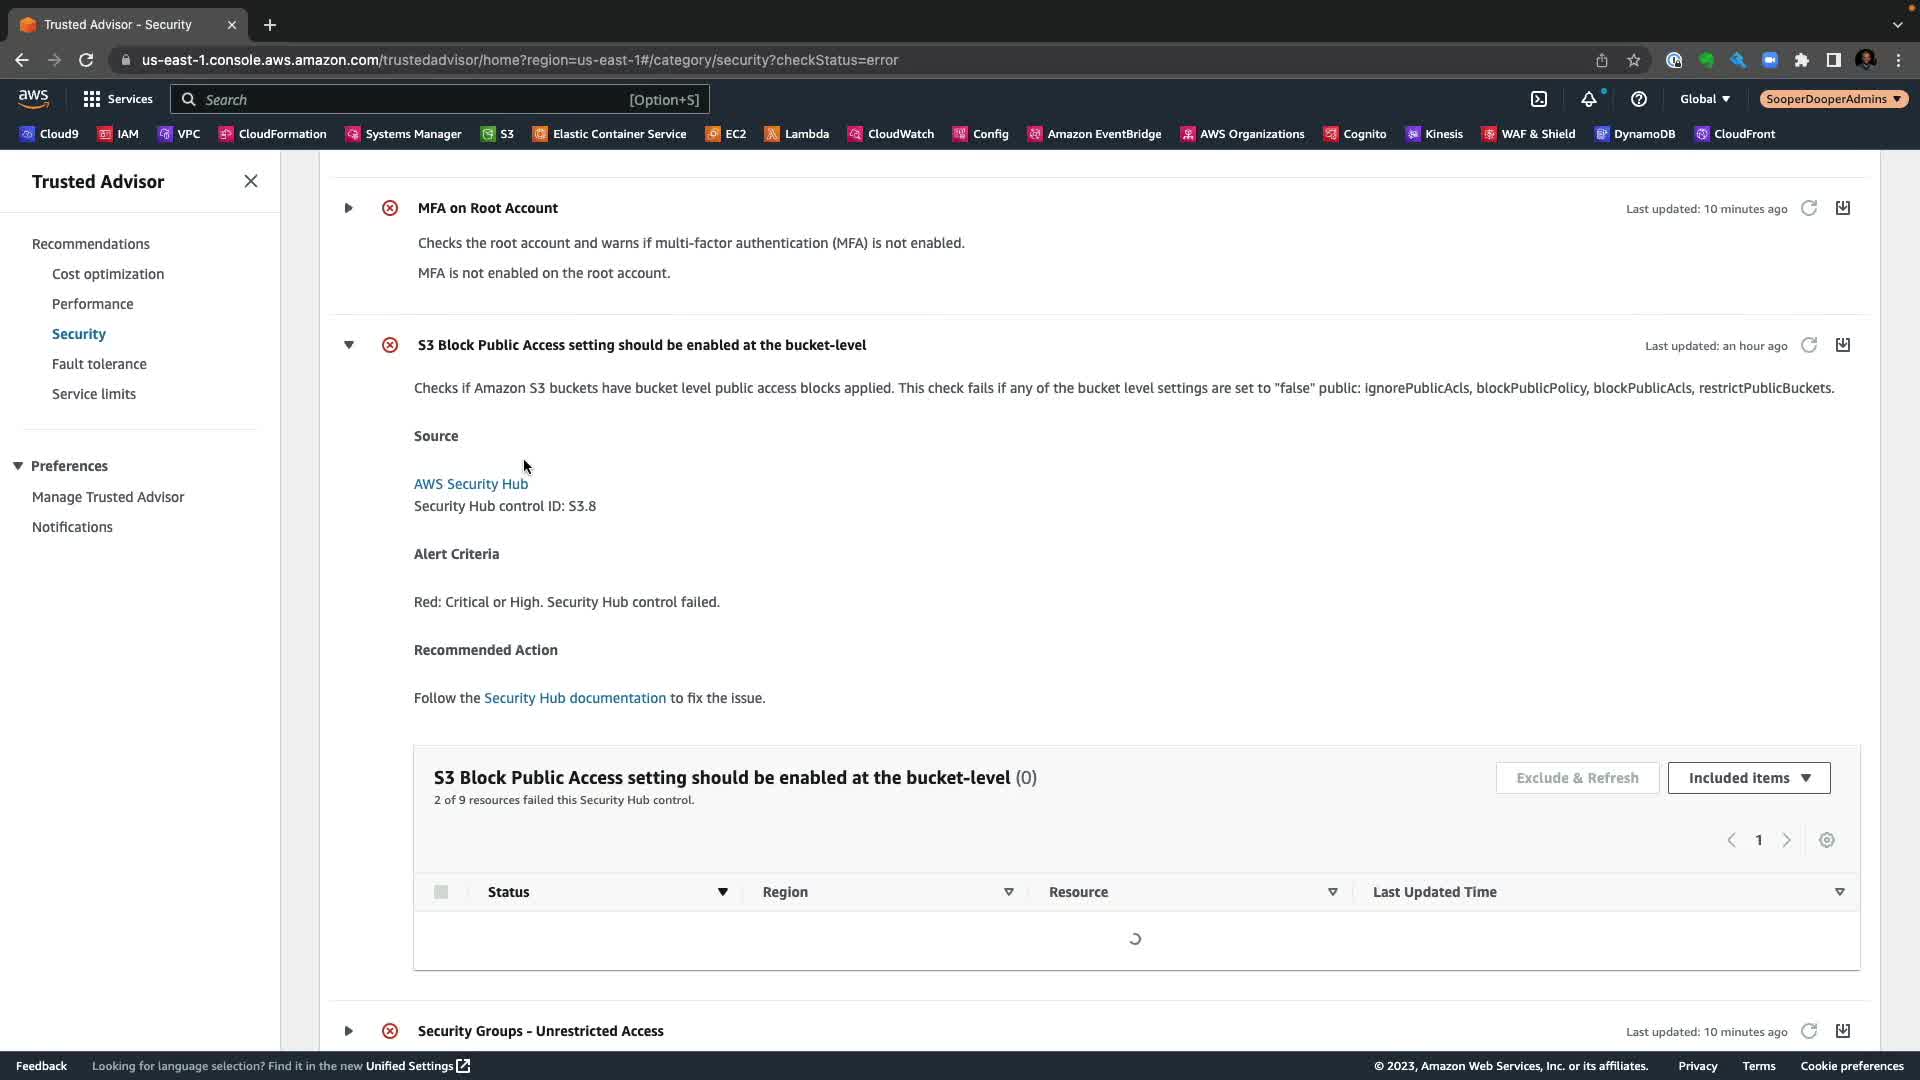Image resolution: width=1920 pixels, height=1080 pixels.
Task: Click the help question mark icon
Action: point(1638,99)
